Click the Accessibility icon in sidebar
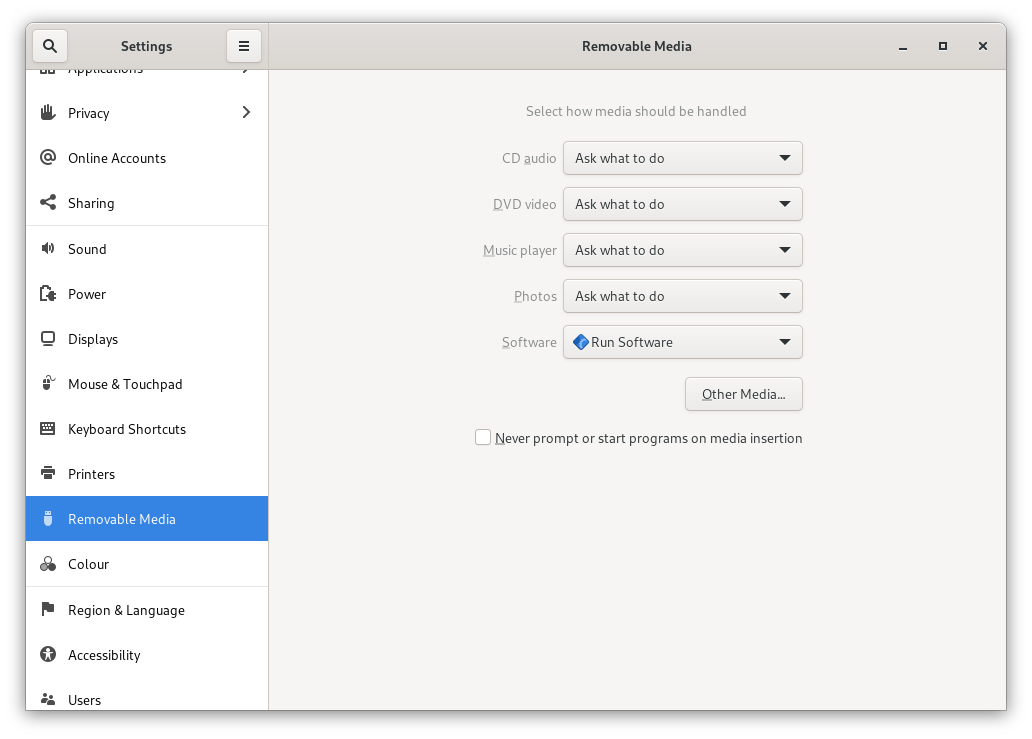Screen dimensions: 1032x739 pyautogui.click(x=47, y=655)
